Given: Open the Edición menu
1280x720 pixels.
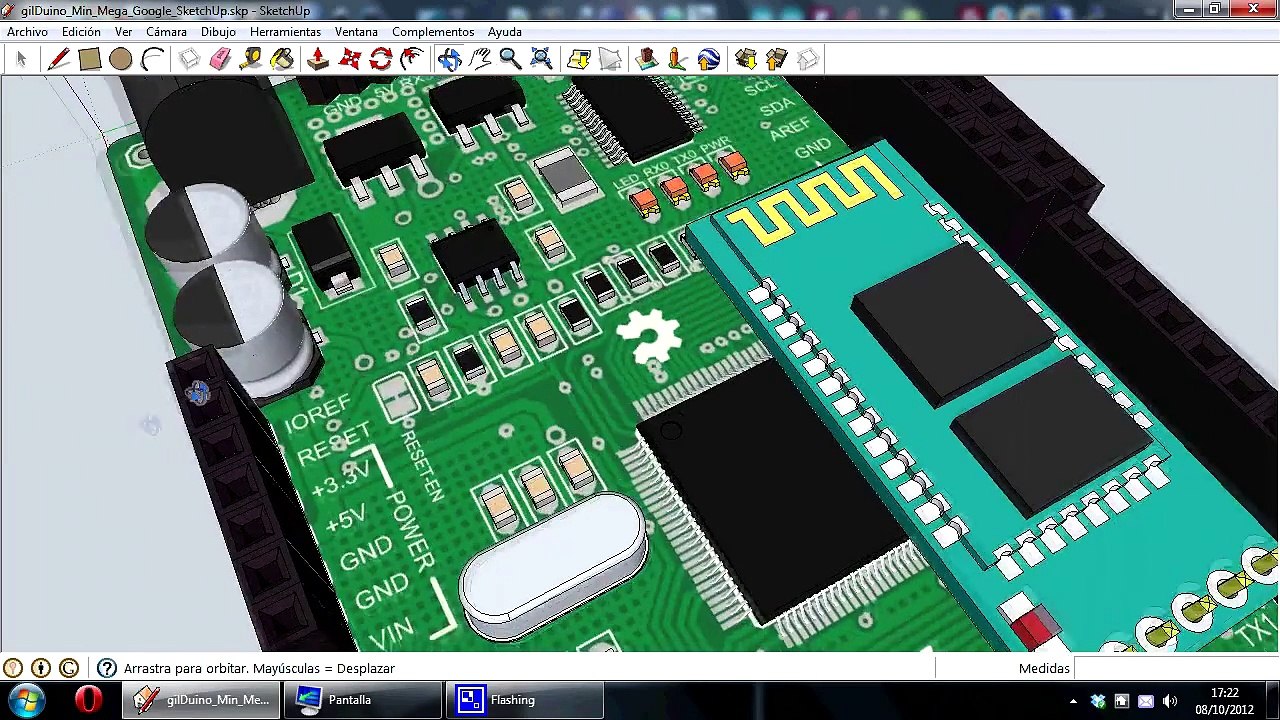Looking at the screenshot, I should click(x=81, y=32).
